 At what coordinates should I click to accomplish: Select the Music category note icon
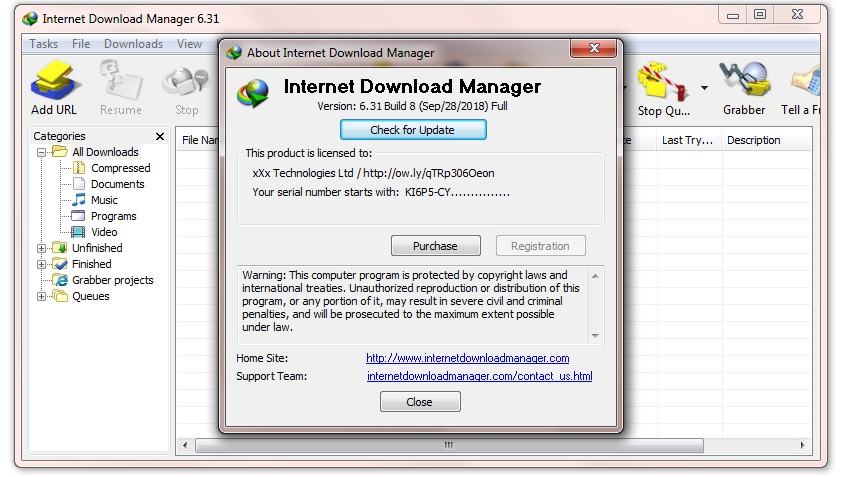79,200
